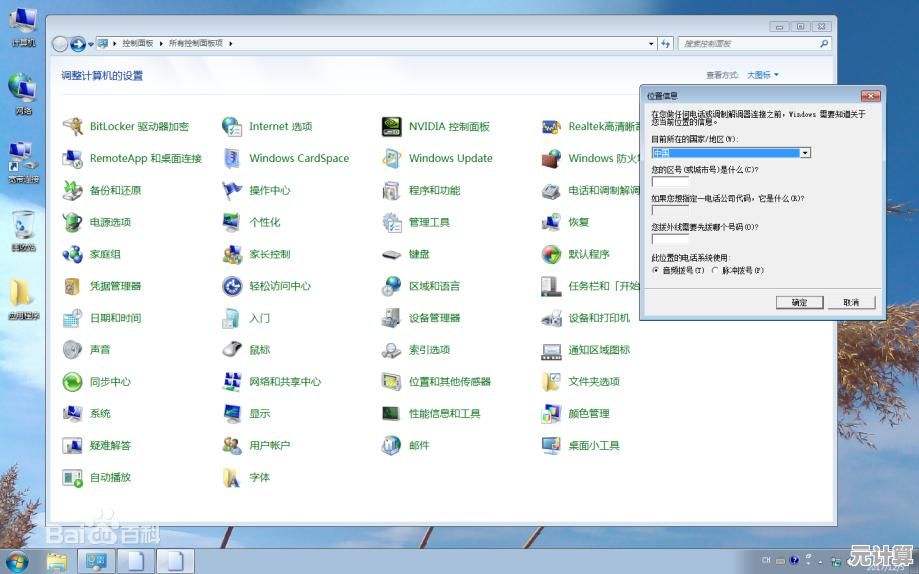This screenshot has width=919, height=574.
Task: Click the Windows Start orb
Action: point(16,561)
